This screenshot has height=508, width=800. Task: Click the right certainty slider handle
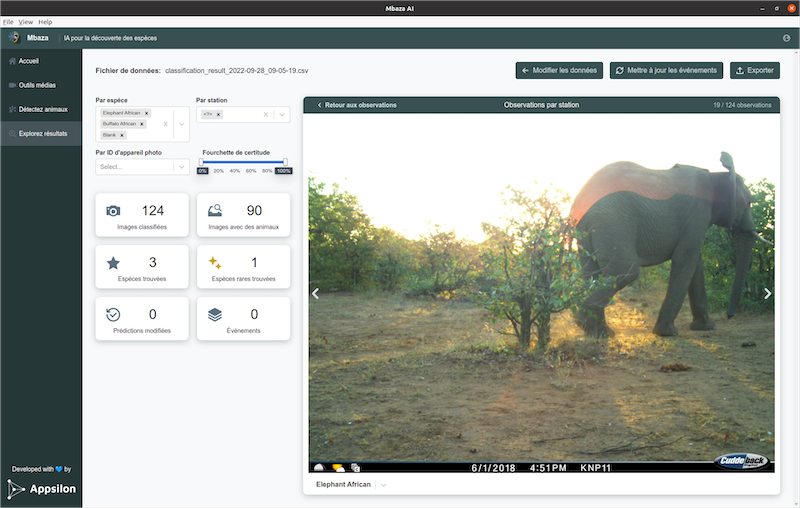click(285, 162)
